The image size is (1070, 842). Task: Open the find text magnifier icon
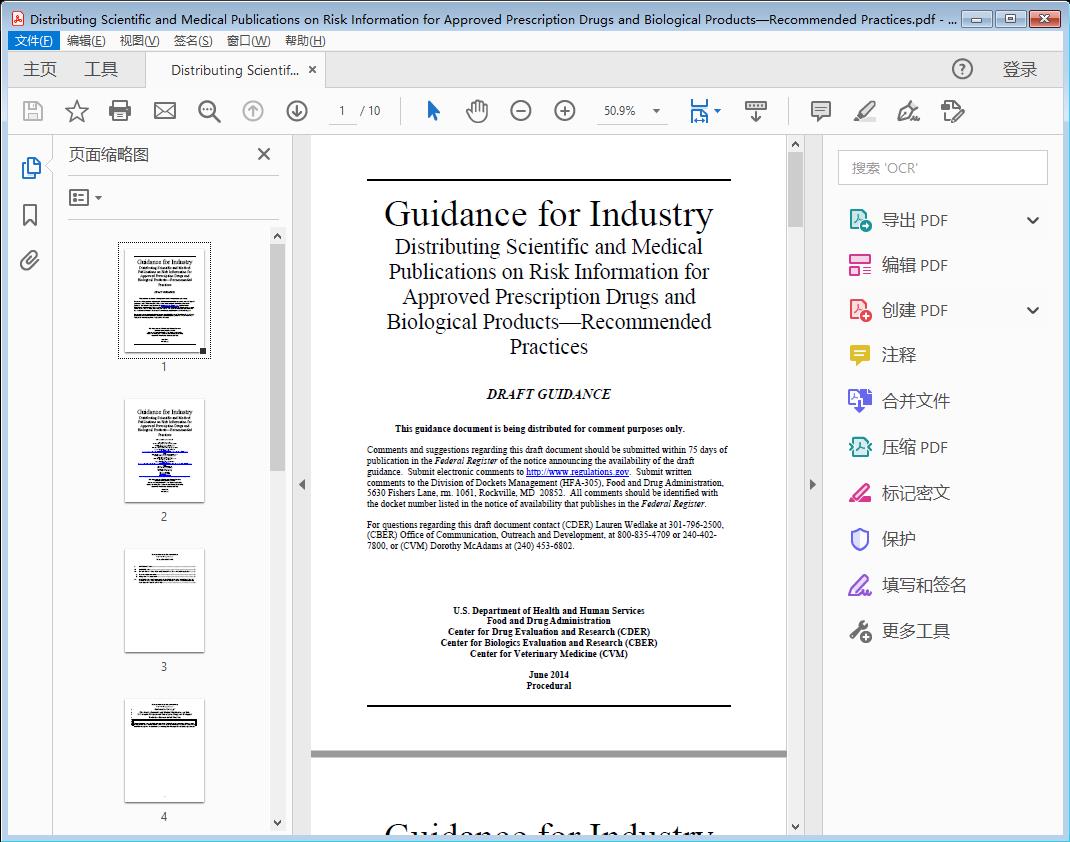[x=209, y=111]
